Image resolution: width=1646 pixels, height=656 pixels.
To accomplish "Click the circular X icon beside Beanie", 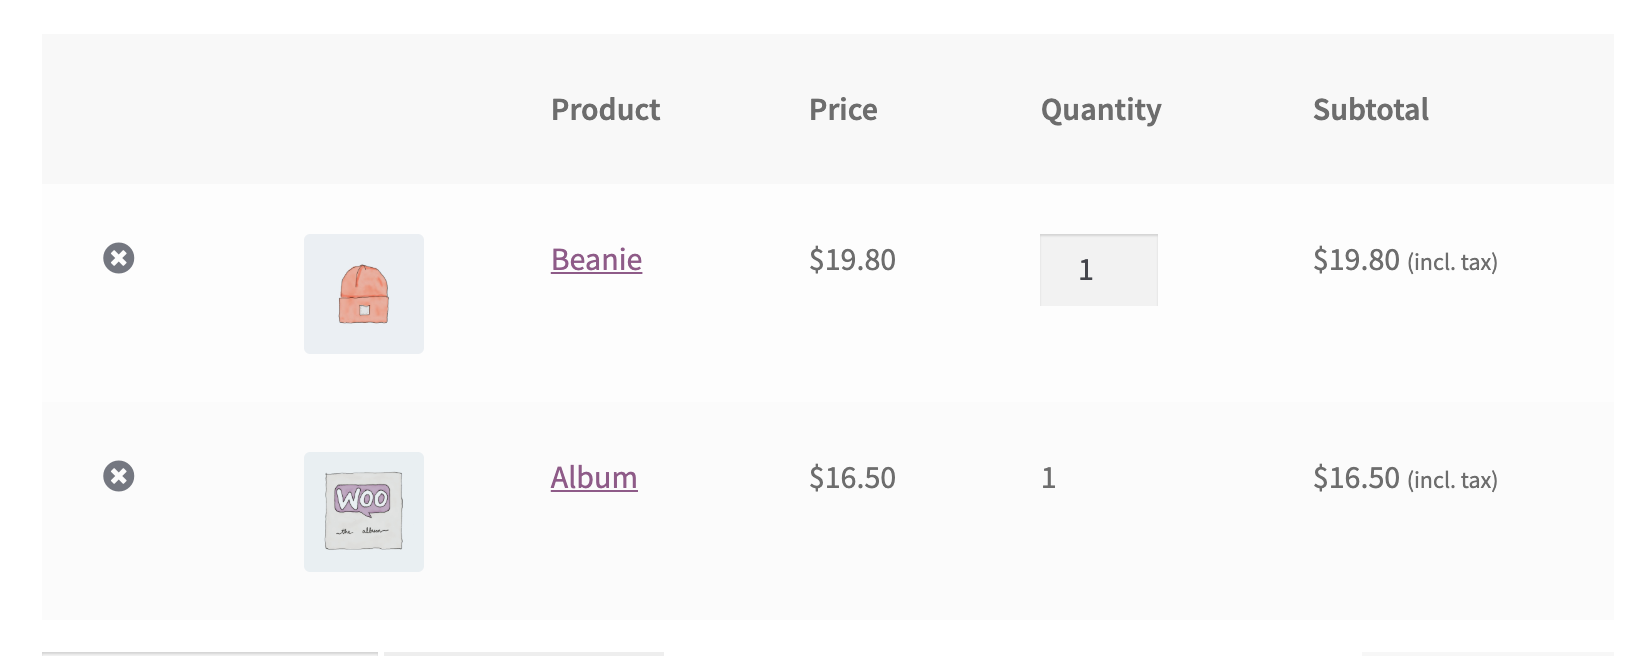I will coord(119,258).
